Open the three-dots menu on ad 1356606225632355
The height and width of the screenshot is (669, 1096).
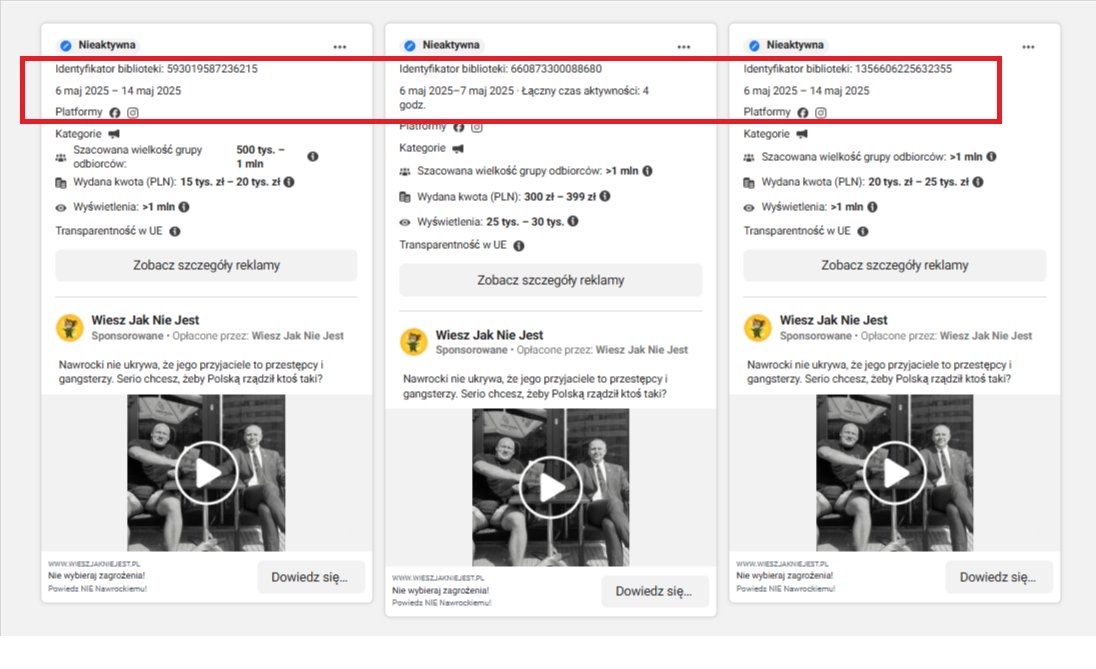point(1028,47)
